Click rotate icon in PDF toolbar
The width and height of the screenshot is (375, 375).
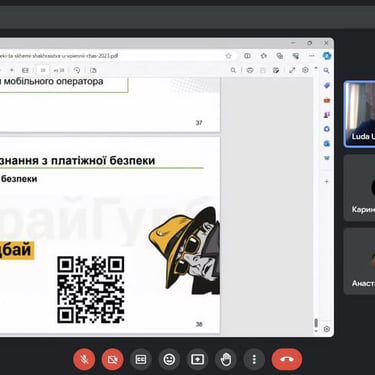(77, 70)
